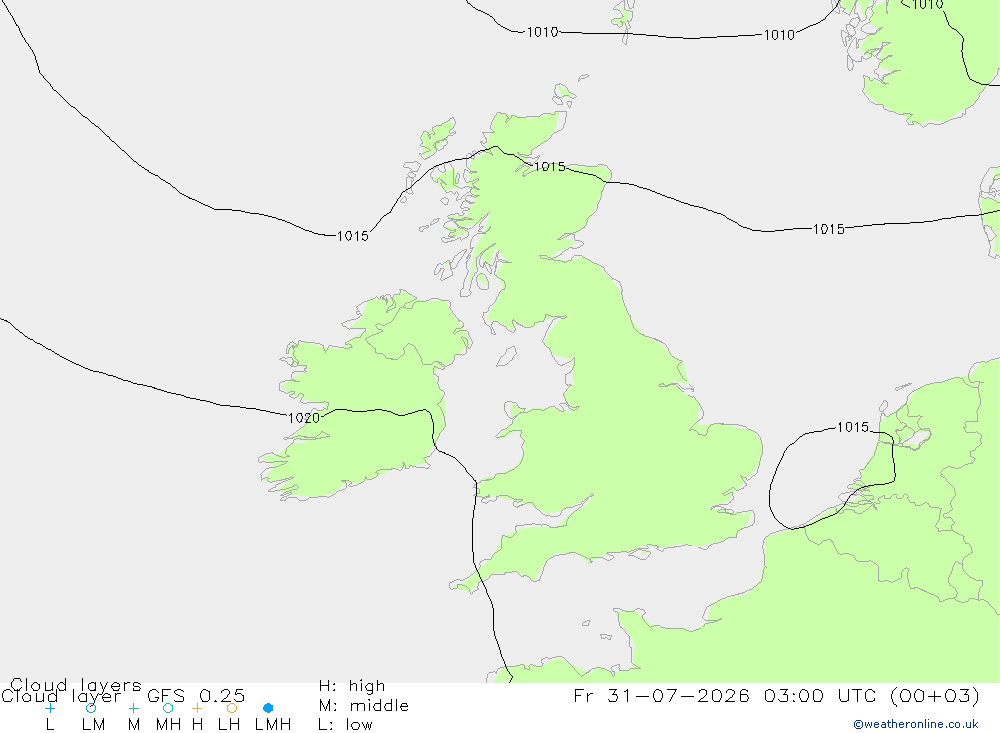This screenshot has height=733, width=1000.
Task: Open the weatheronline.co.uk copyright link
Action: [x=915, y=724]
